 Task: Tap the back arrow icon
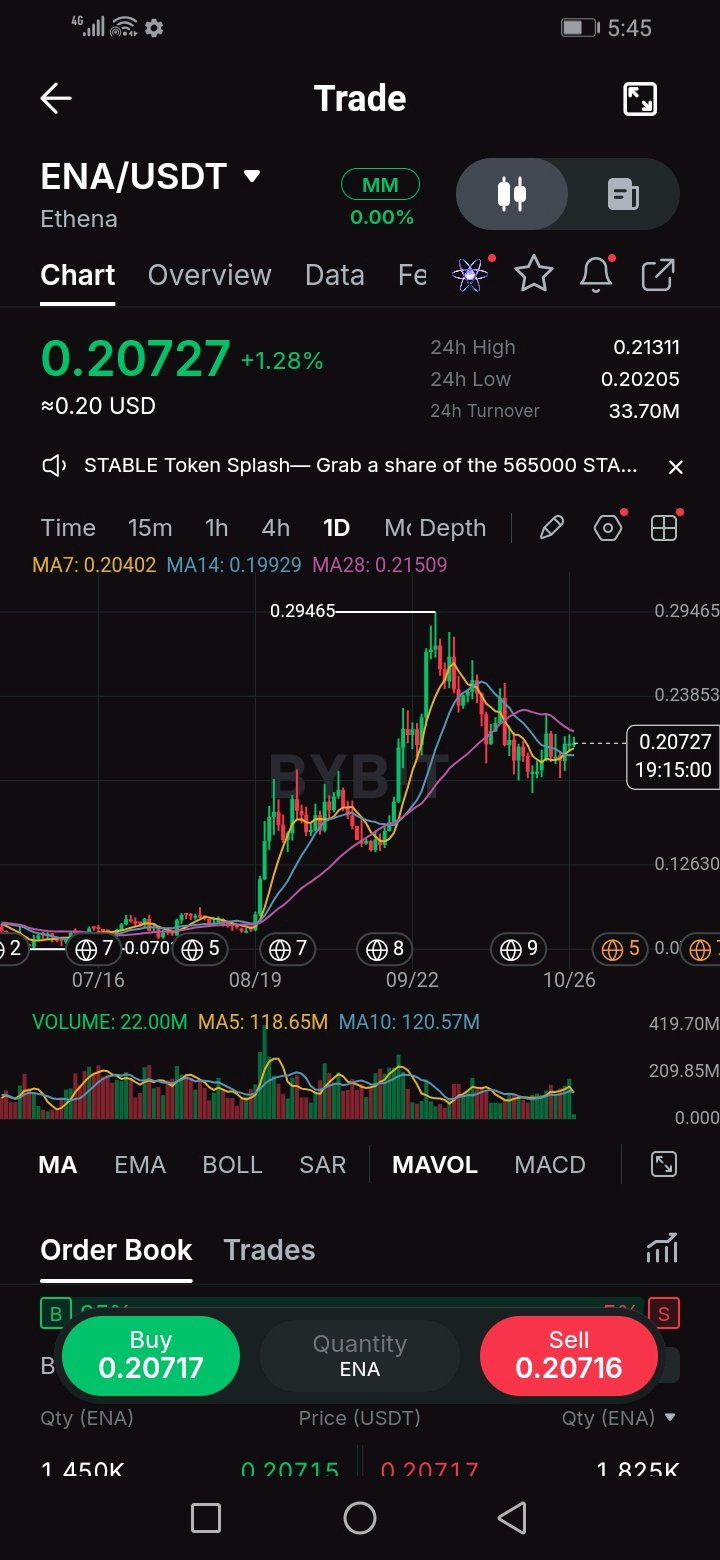(x=56, y=98)
